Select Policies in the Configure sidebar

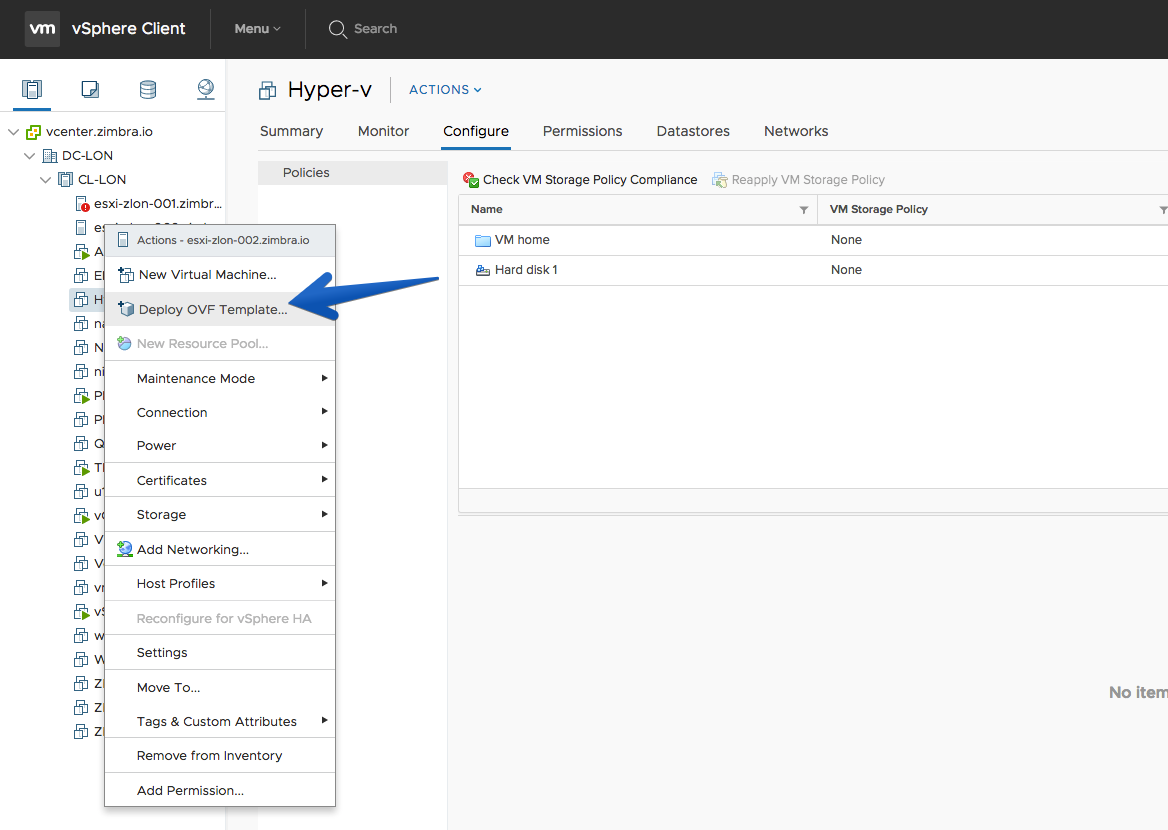pyautogui.click(x=352, y=173)
